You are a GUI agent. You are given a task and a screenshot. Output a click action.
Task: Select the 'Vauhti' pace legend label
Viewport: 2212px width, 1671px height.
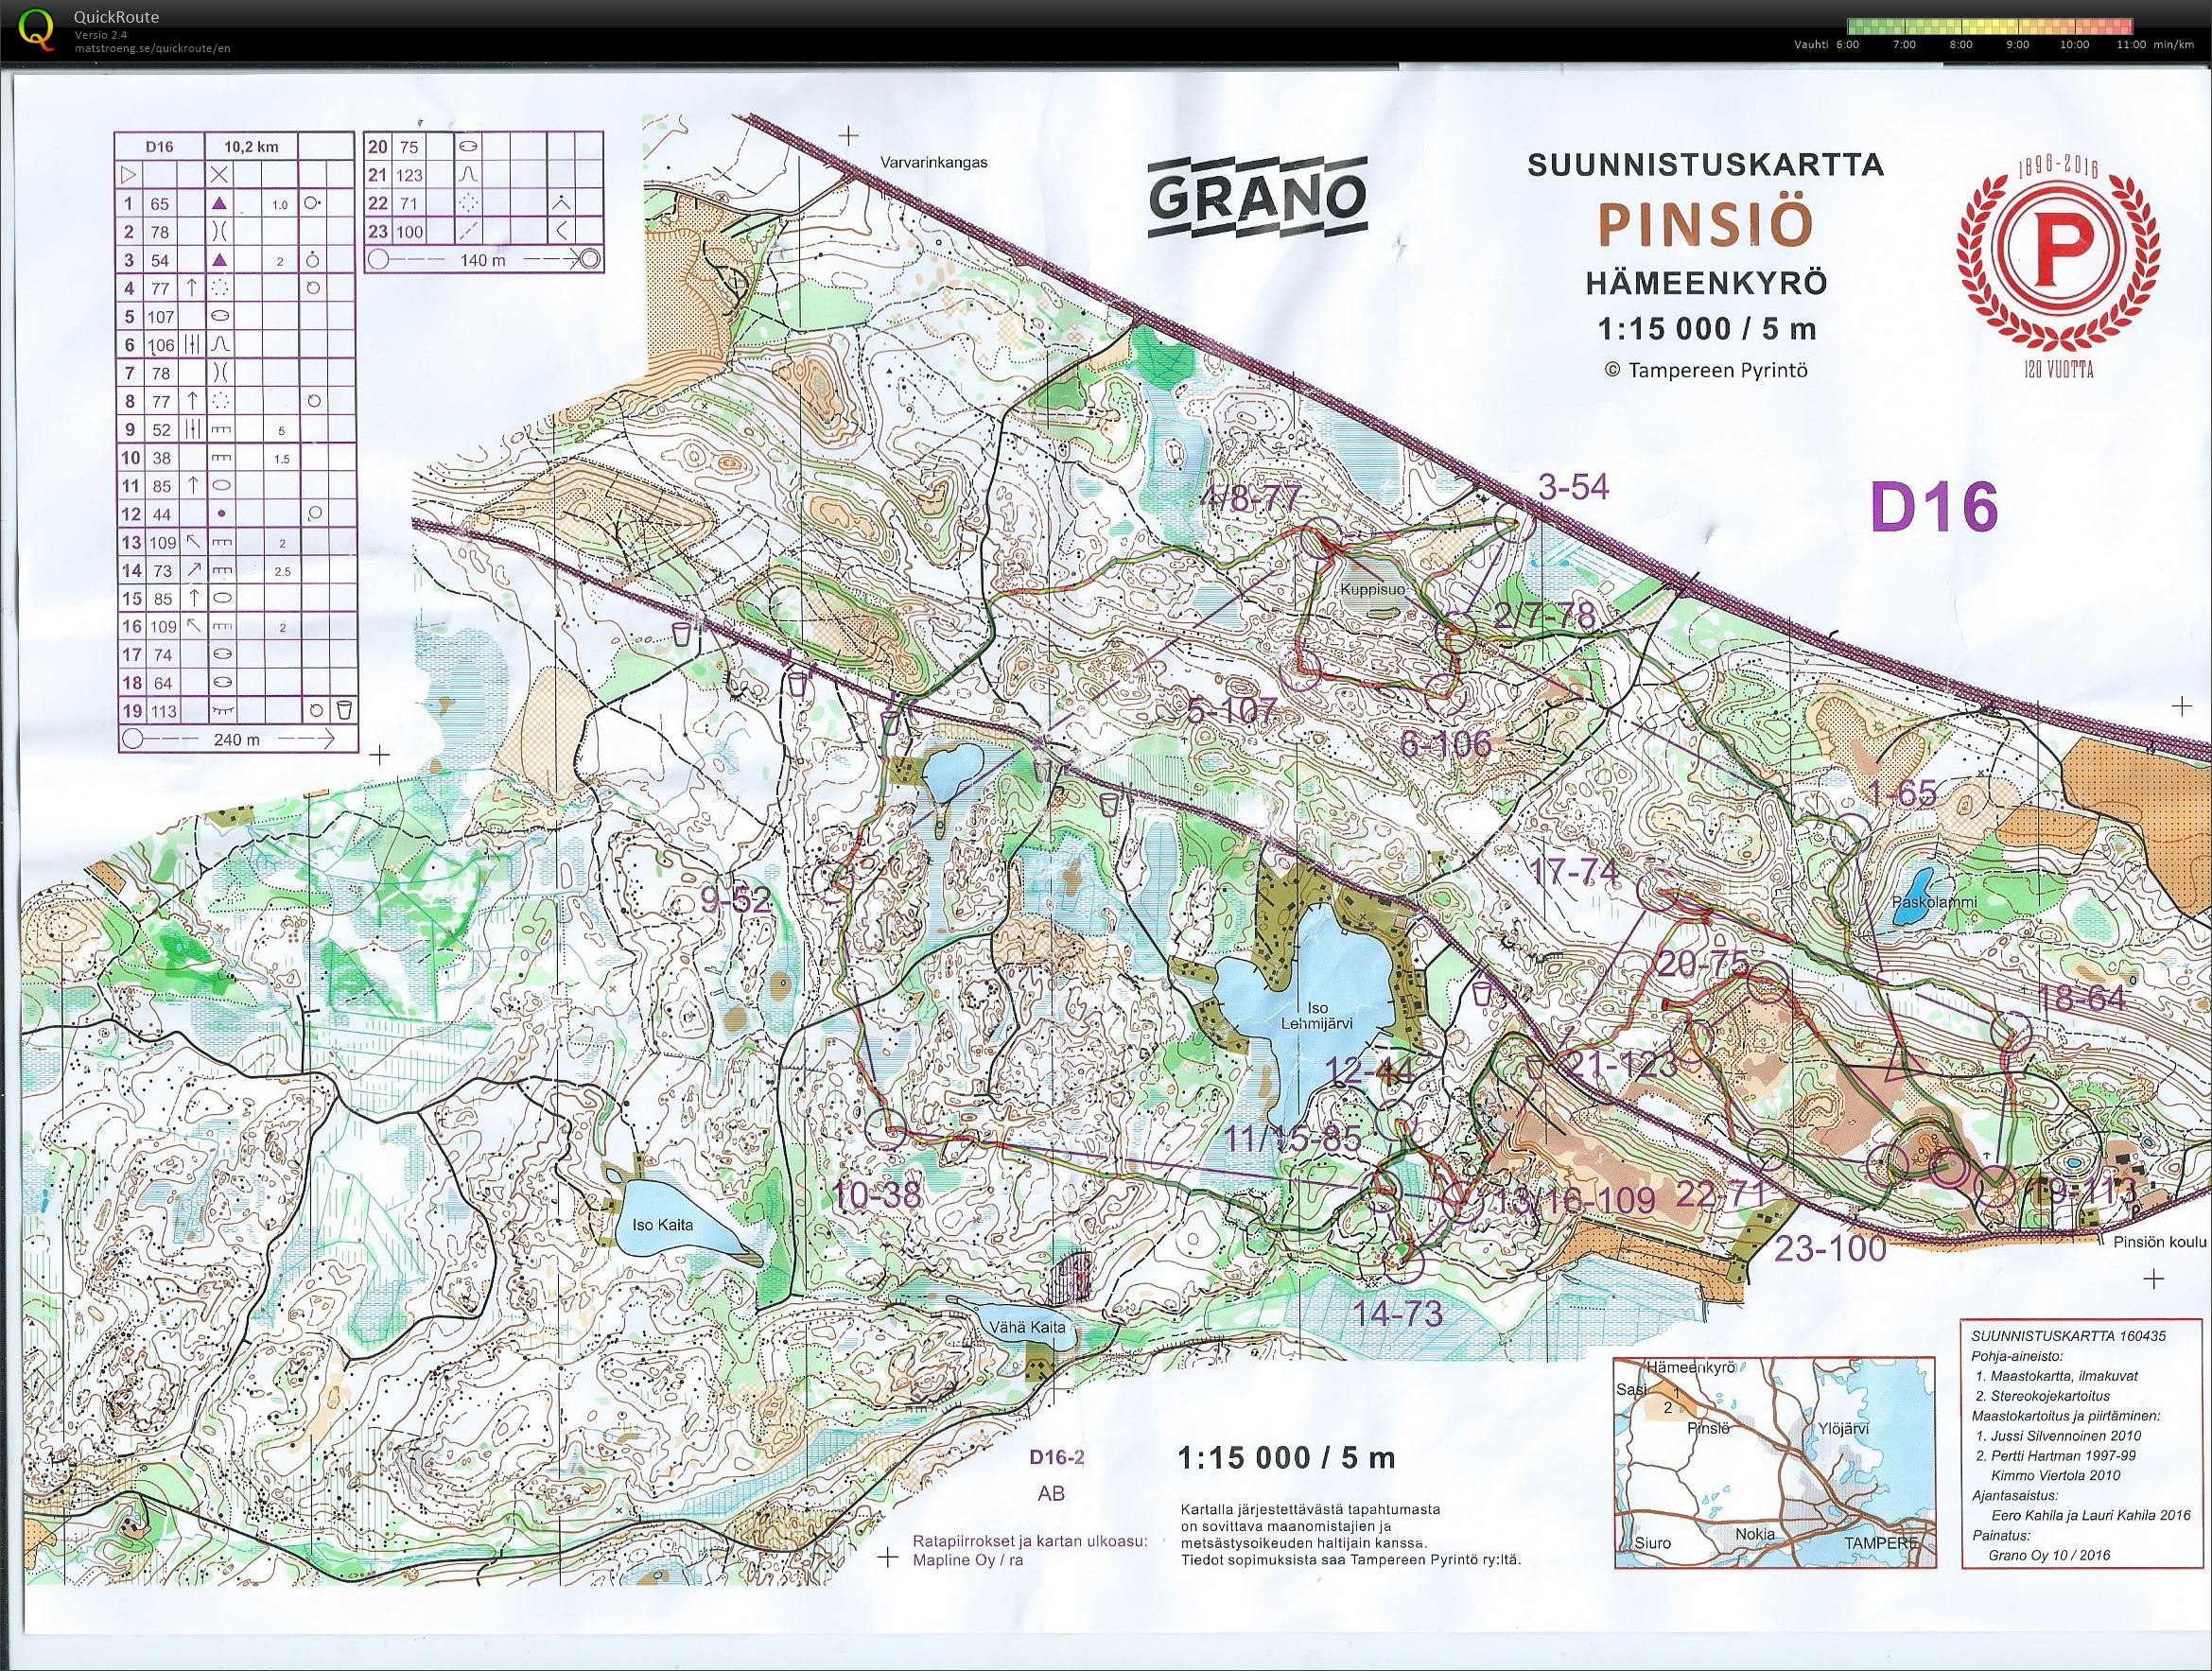[1812, 45]
